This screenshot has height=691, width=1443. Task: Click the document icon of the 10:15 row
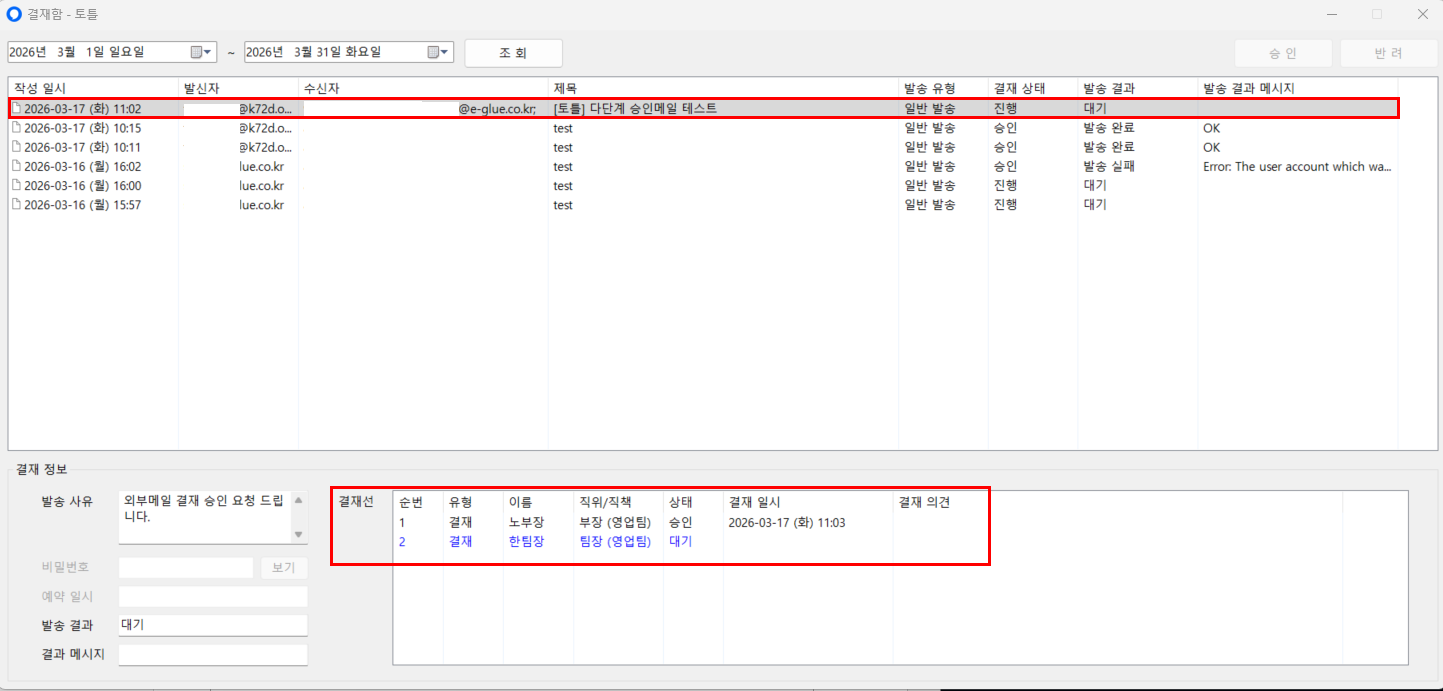(x=16, y=128)
